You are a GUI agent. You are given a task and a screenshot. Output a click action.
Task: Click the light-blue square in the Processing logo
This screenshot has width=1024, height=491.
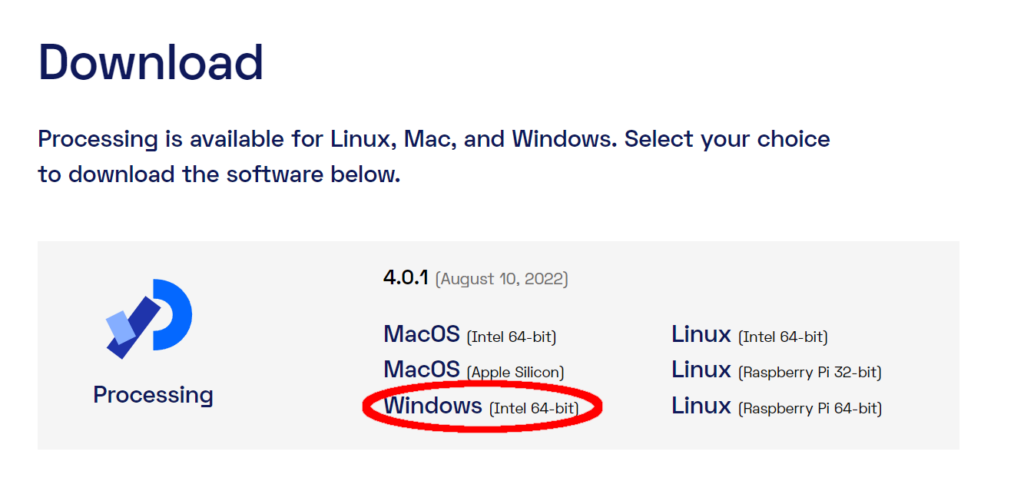coord(121,327)
